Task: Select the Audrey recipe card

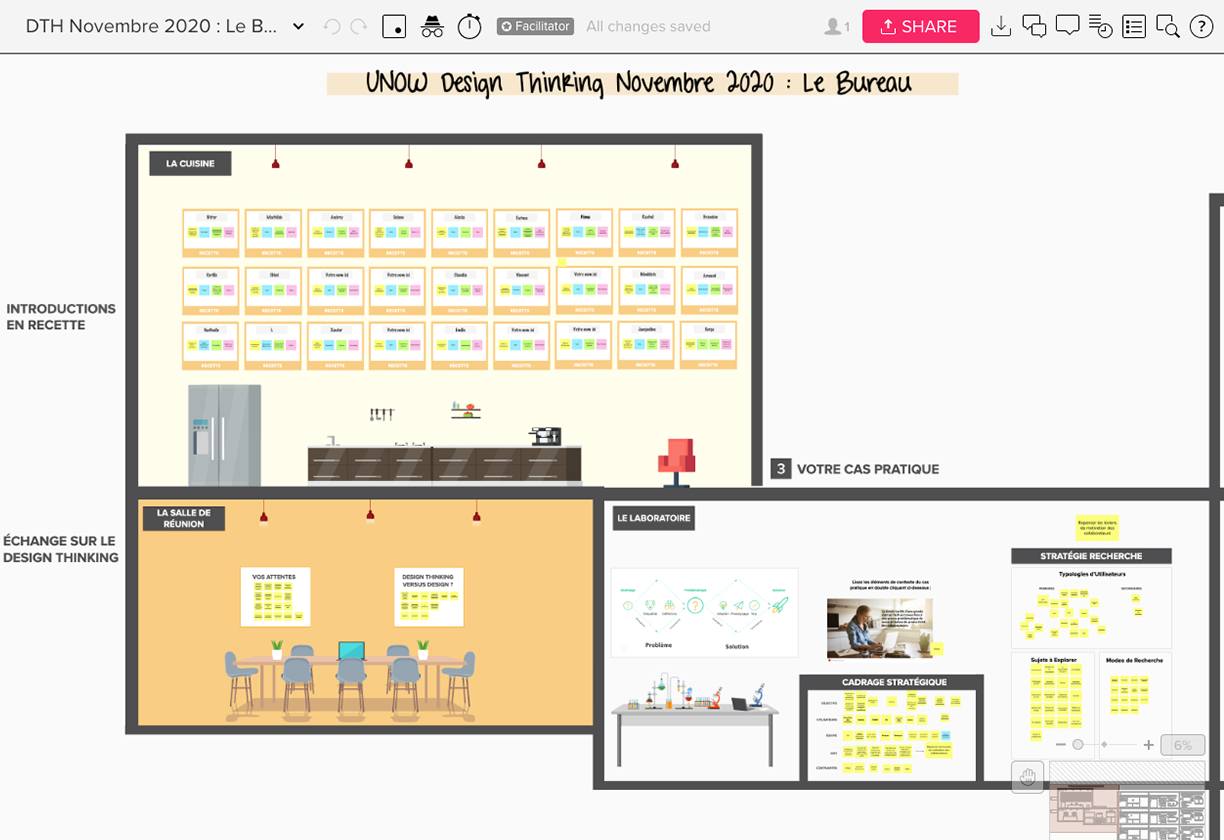Action: coord(336,234)
